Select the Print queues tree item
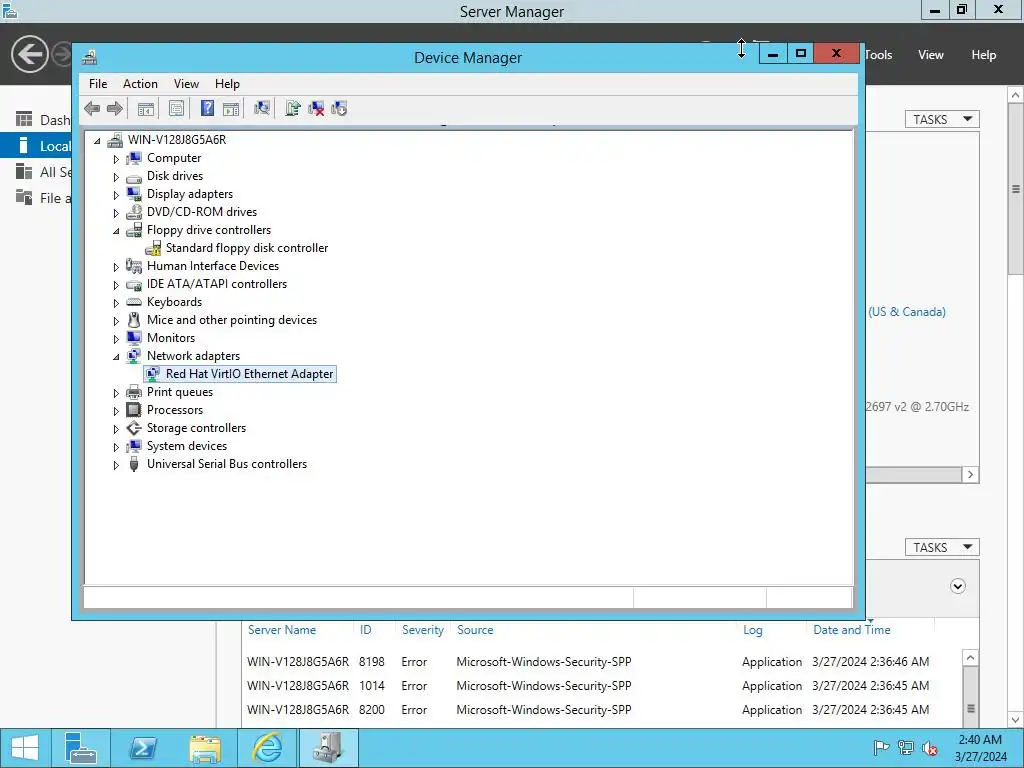This screenshot has height=768, width=1024. pyautogui.click(x=180, y=392)
